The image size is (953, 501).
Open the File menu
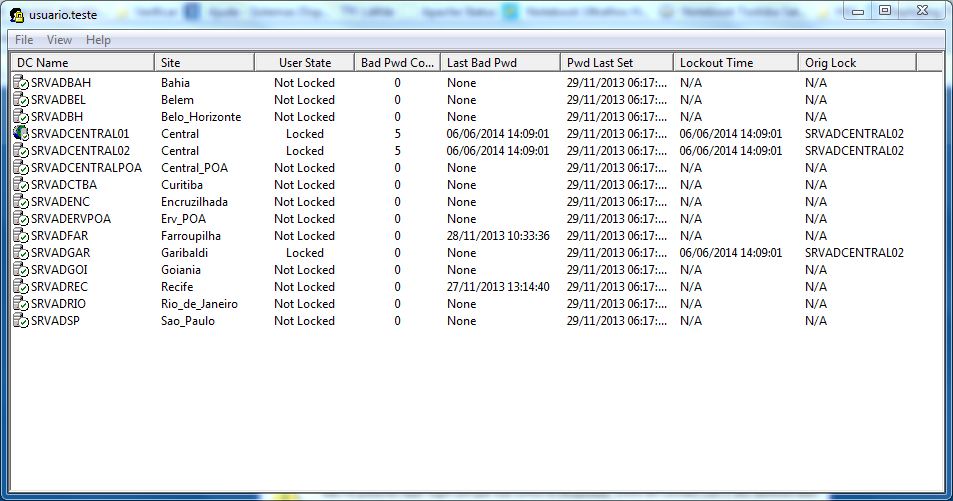(x=24, y=40)
